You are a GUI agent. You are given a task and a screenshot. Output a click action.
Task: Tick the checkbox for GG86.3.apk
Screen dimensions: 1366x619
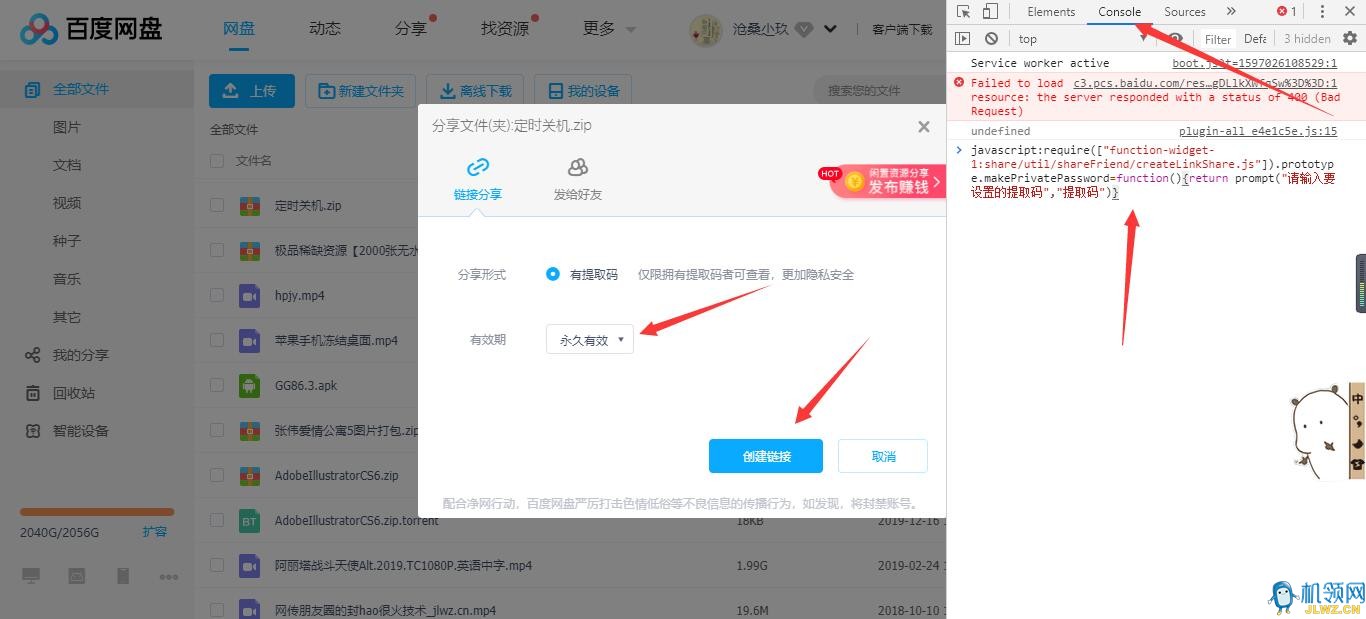(x=217, y=385)
